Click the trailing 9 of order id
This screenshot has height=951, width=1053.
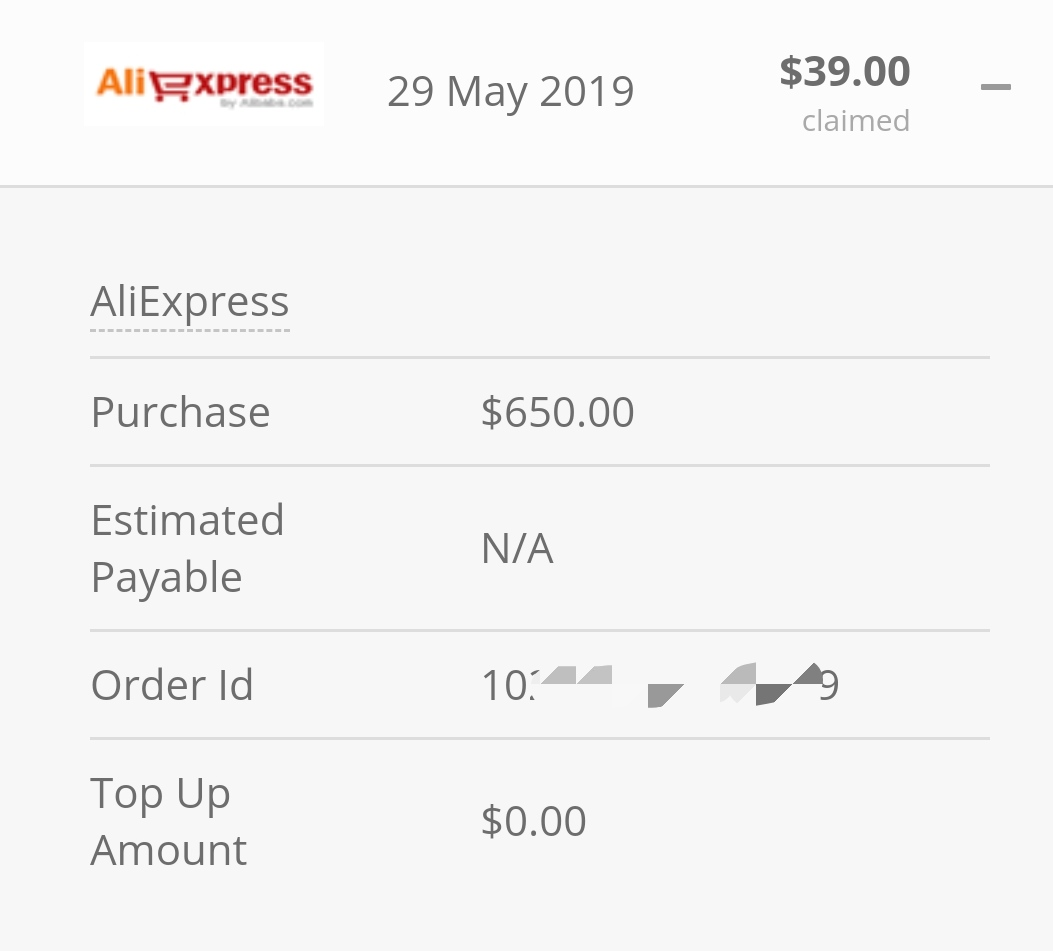(x=830, y=686)
